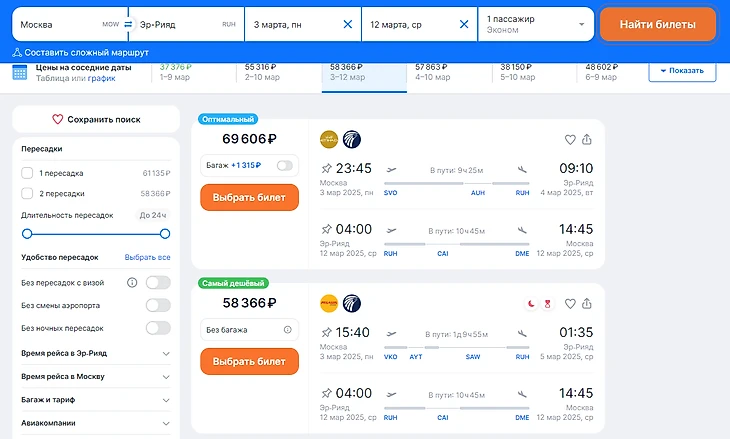Clear the 3 марта departure date
This screenshot has width=730, height=439.
(347, 24)
